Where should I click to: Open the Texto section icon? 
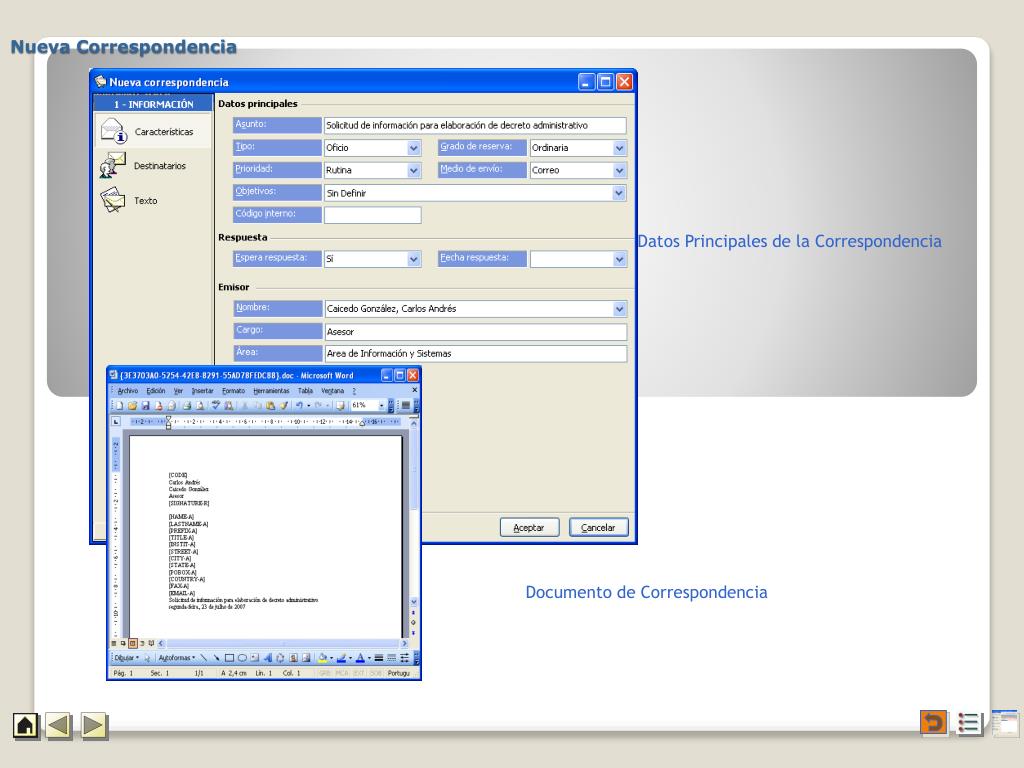113,200
